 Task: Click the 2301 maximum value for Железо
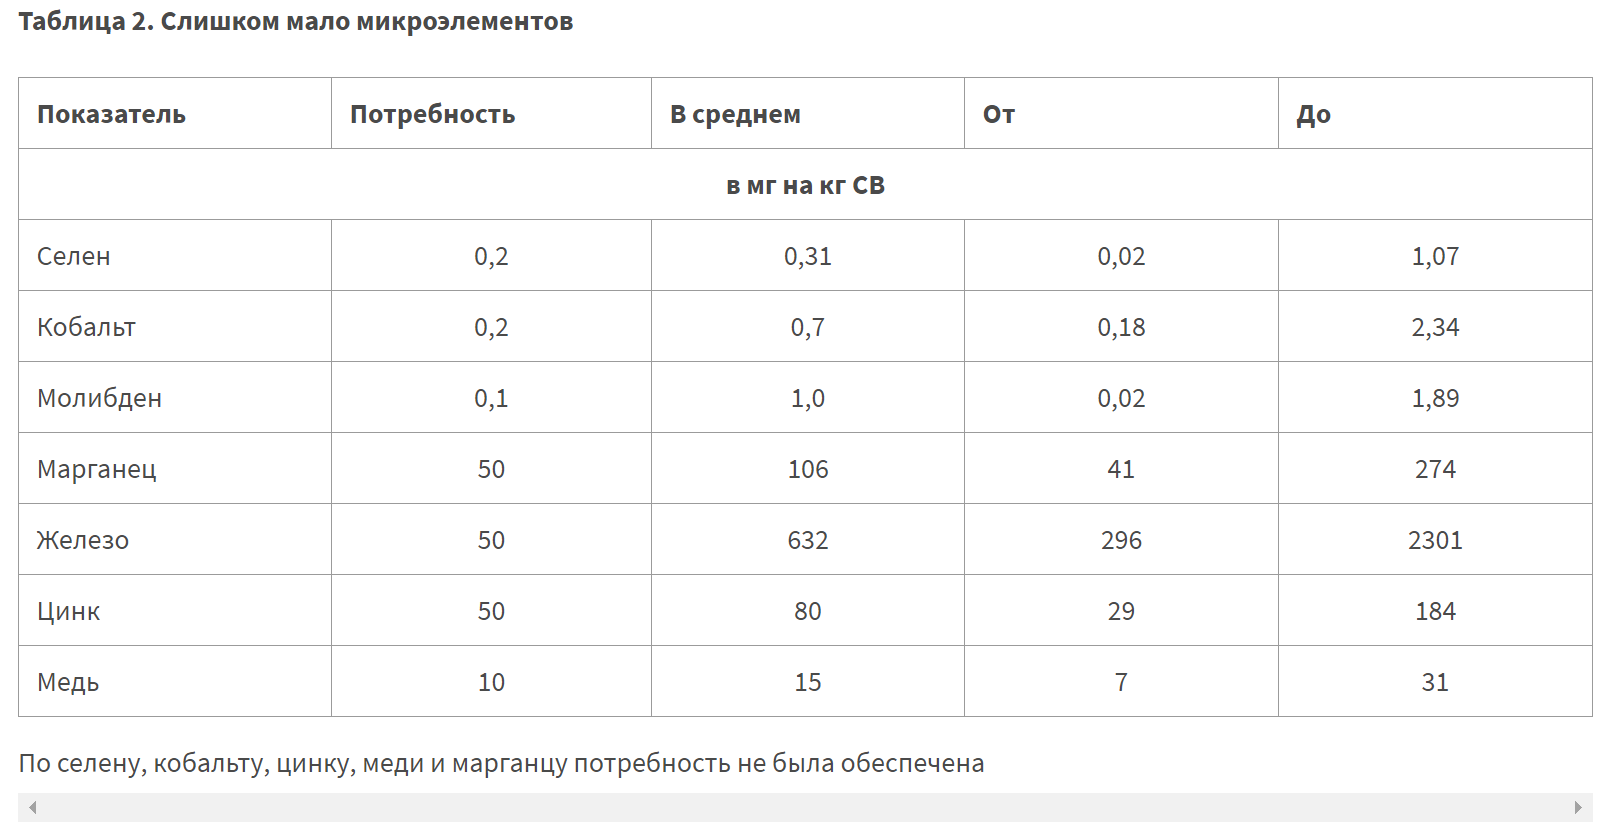tap(1435, 541)
